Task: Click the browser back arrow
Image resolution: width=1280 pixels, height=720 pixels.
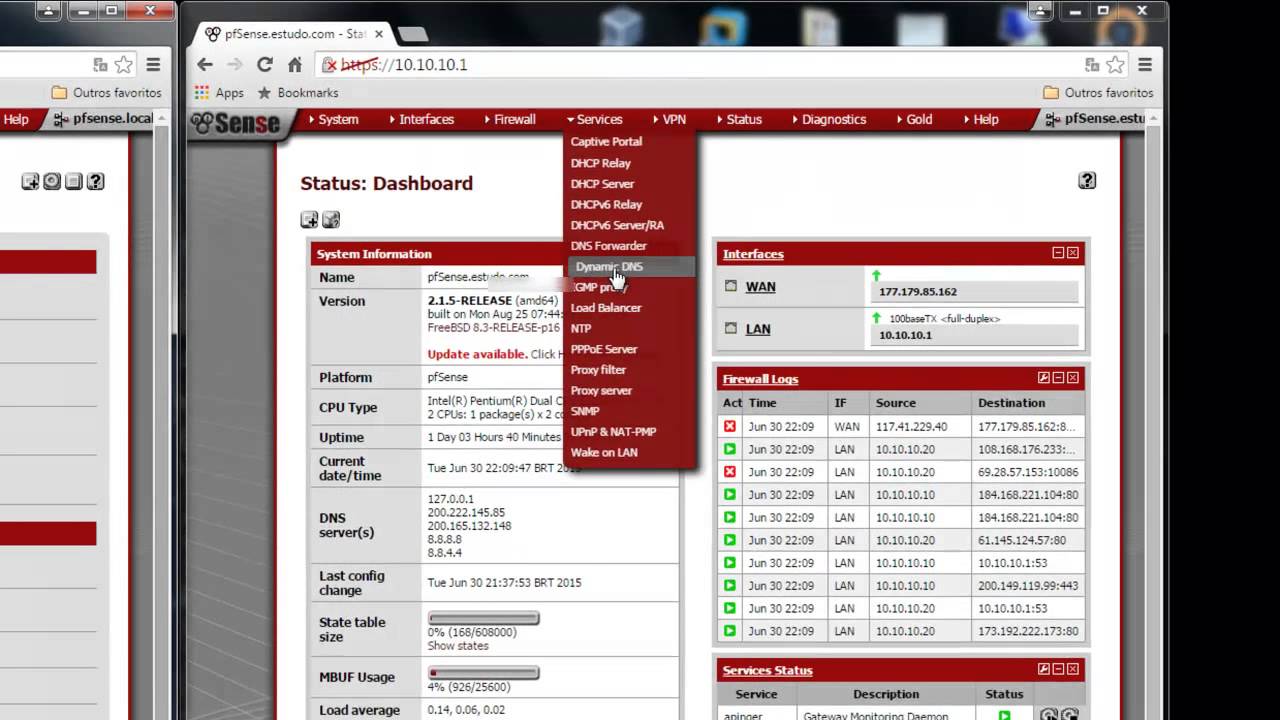Action: pyautogui.click(x=205, y=64)
